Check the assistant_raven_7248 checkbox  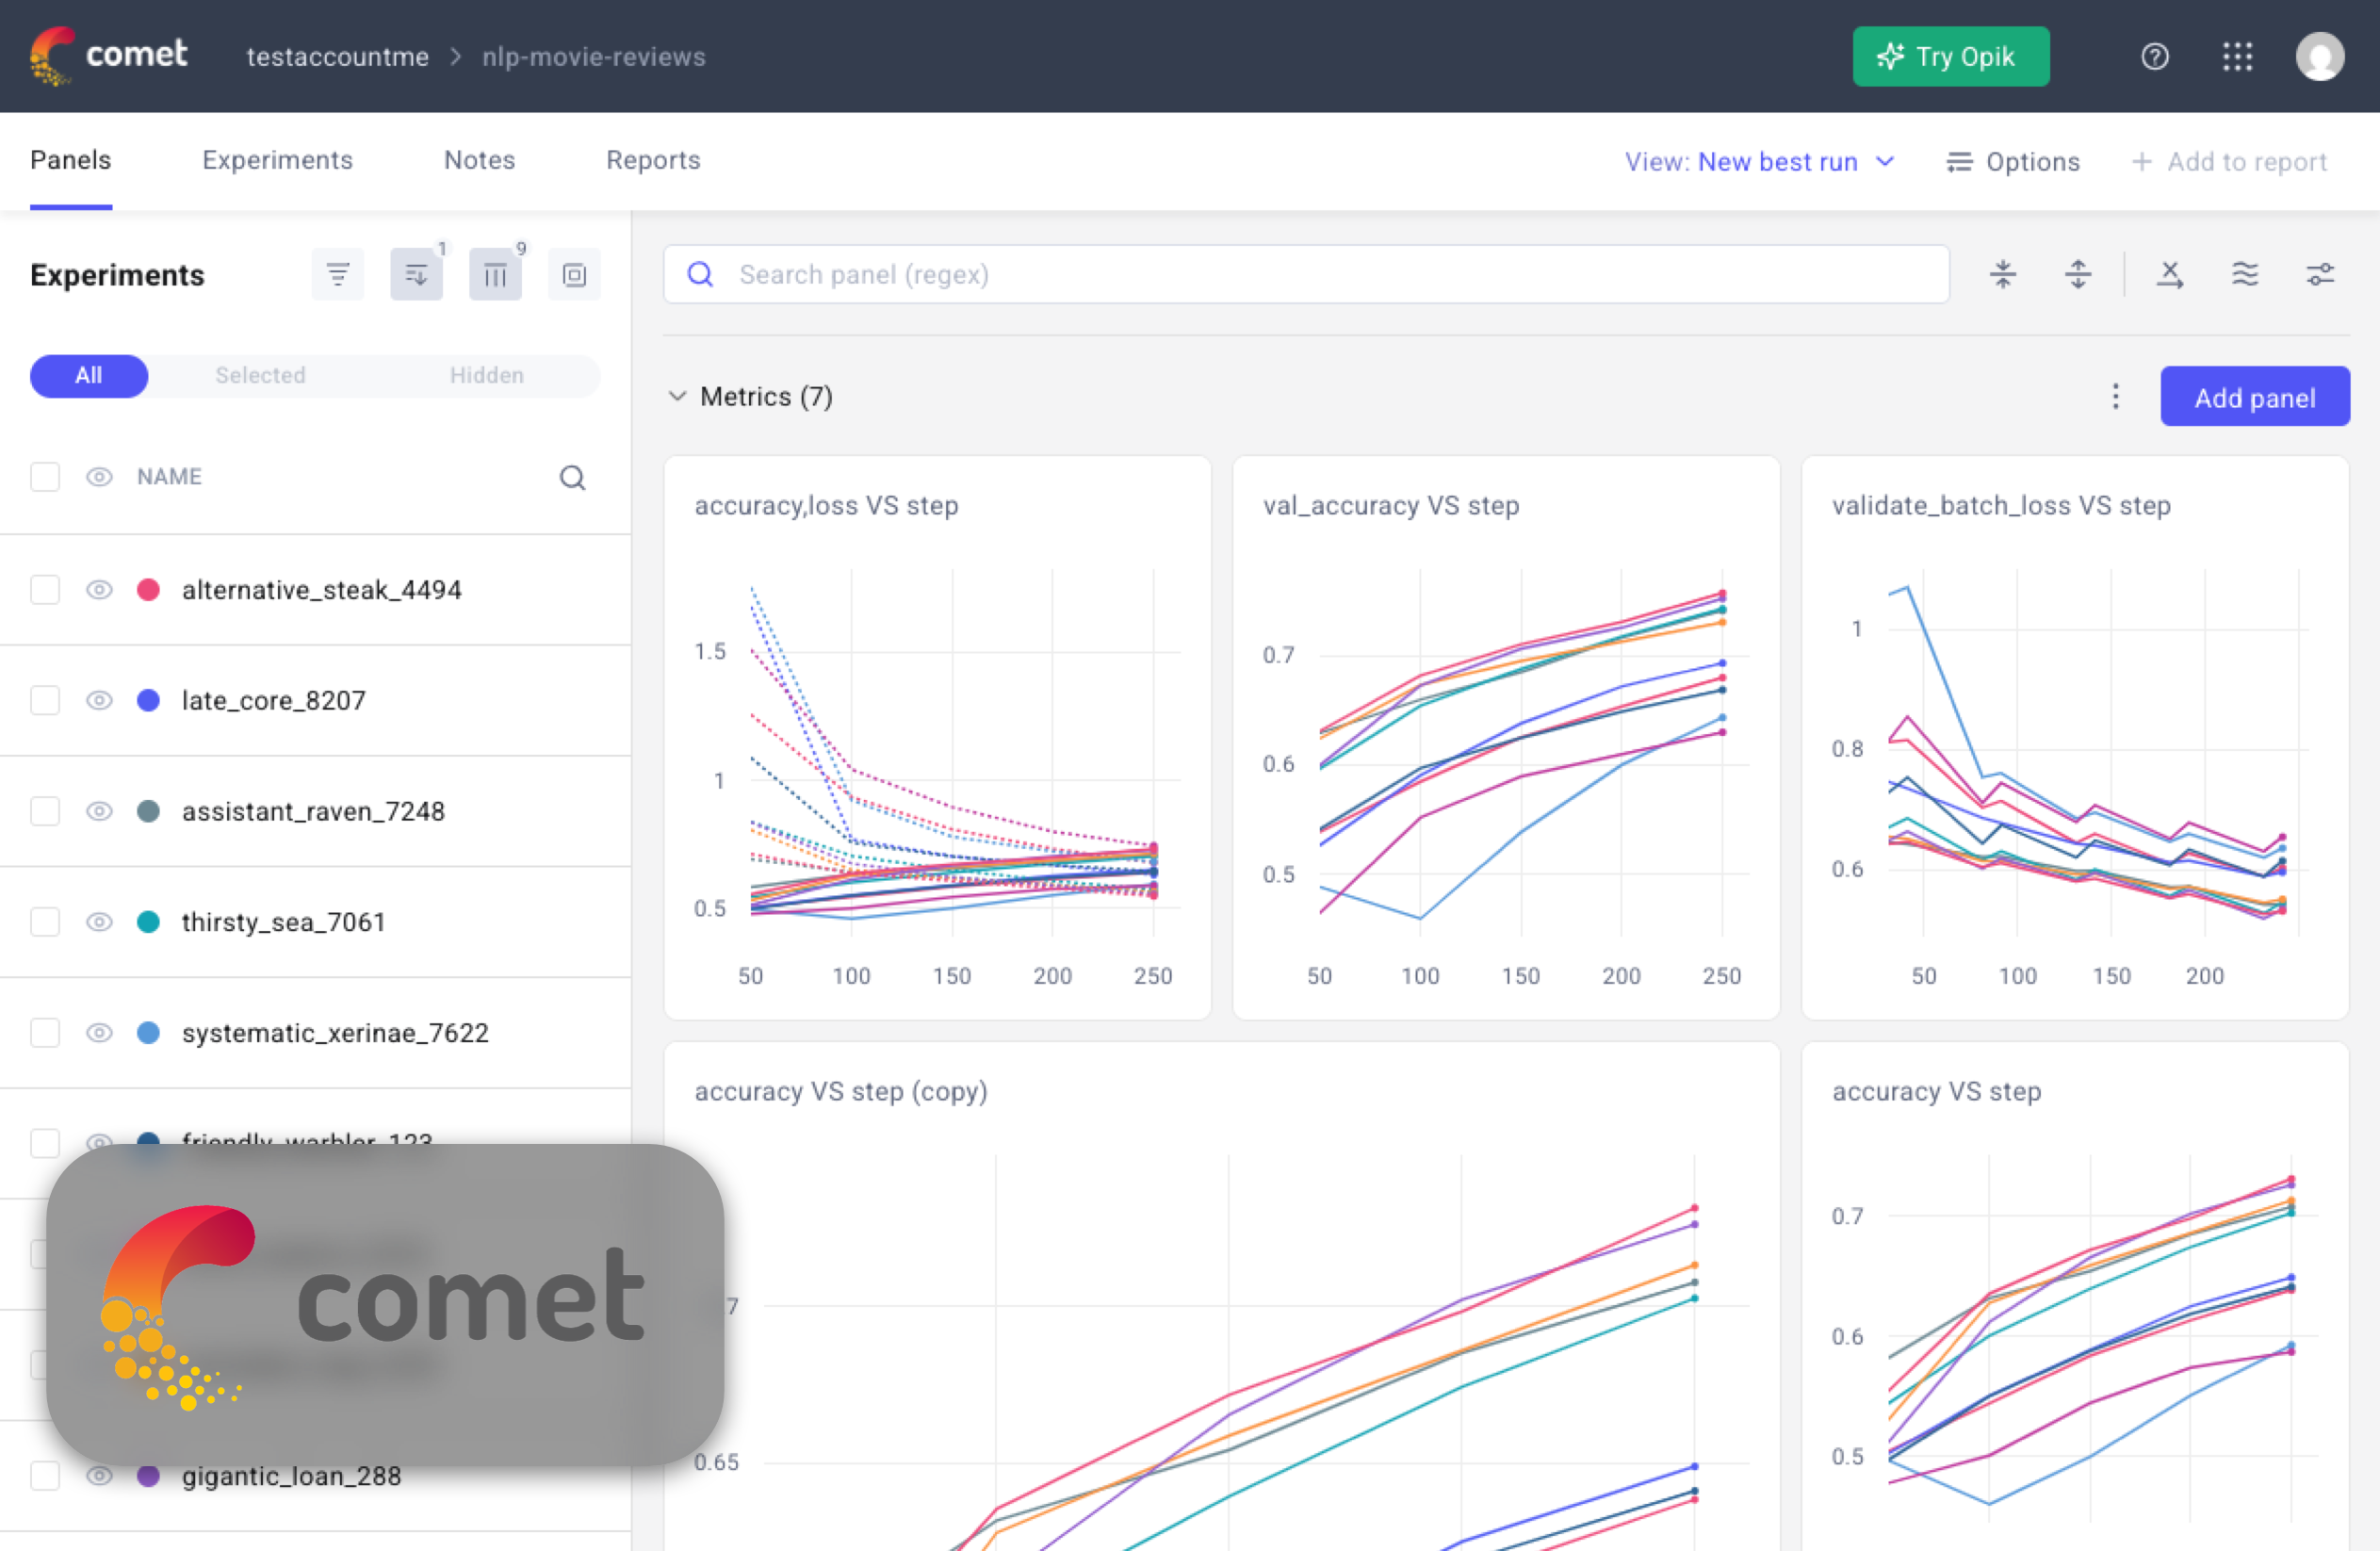coord(45,811)
